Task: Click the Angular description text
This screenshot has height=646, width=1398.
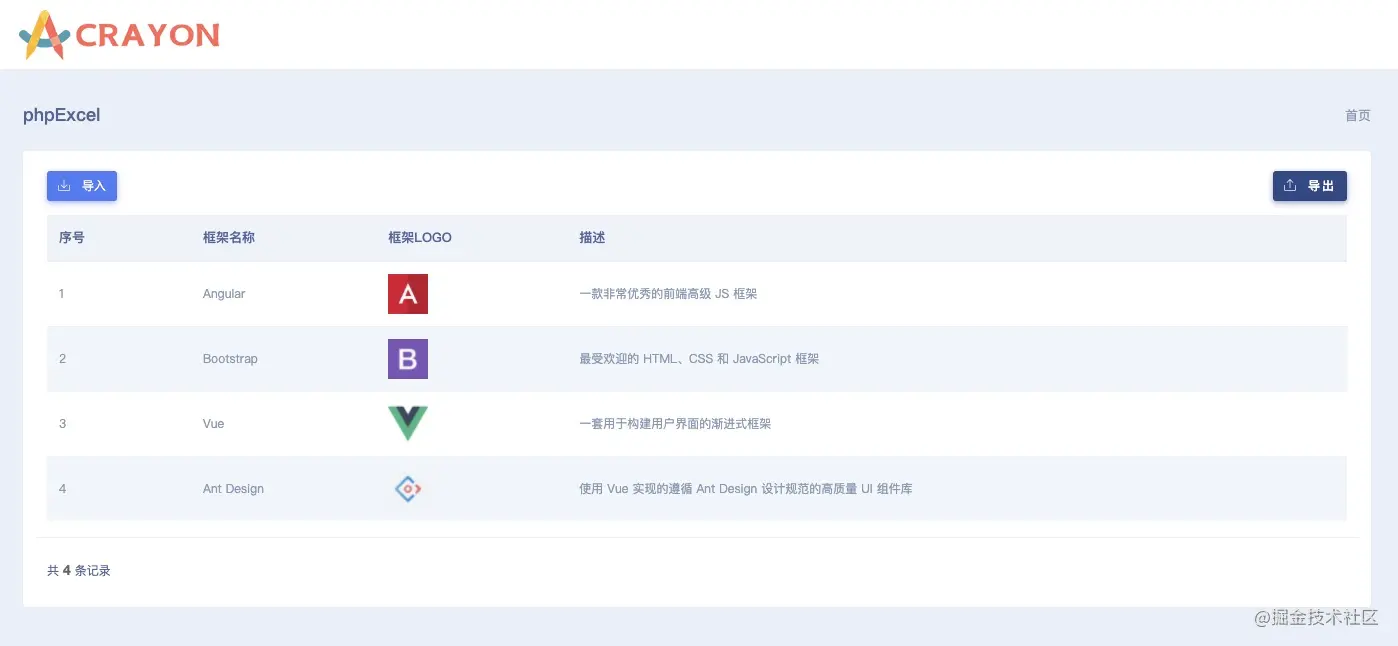Action: click(668, 294)
